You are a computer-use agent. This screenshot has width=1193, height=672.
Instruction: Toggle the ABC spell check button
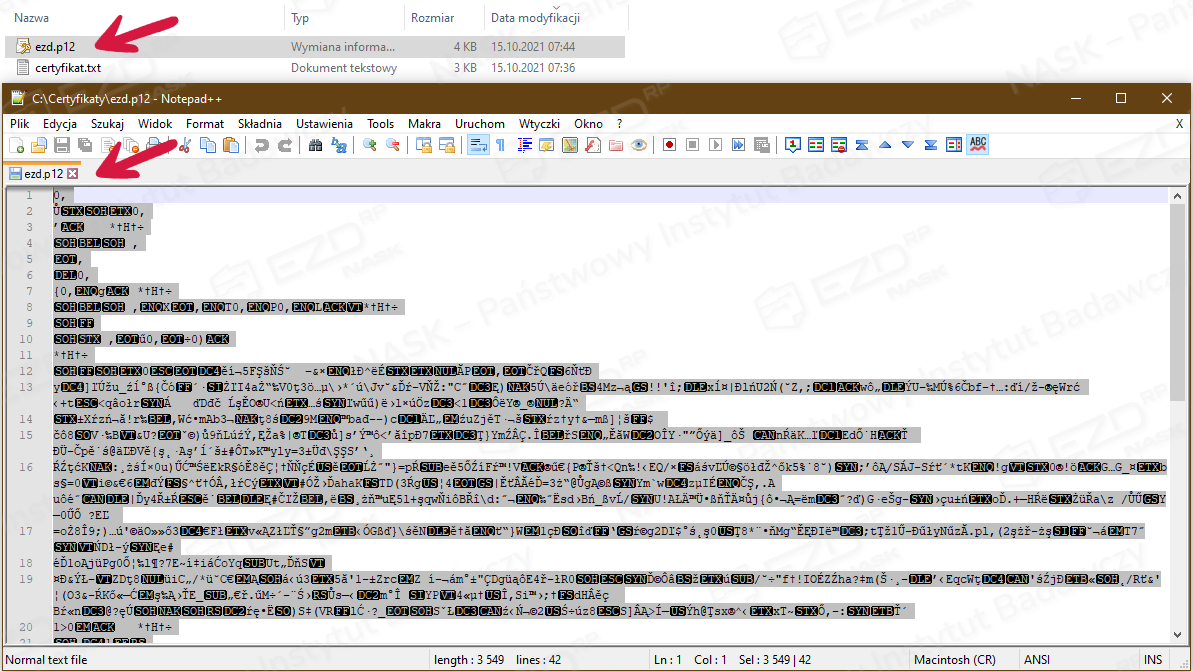pos(978,145)
